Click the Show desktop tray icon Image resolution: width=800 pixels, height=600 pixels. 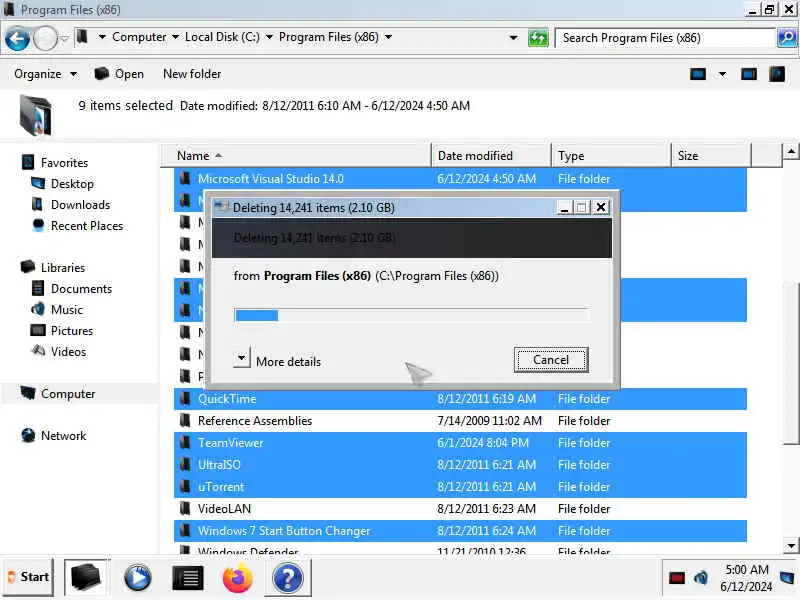point(787,578)
